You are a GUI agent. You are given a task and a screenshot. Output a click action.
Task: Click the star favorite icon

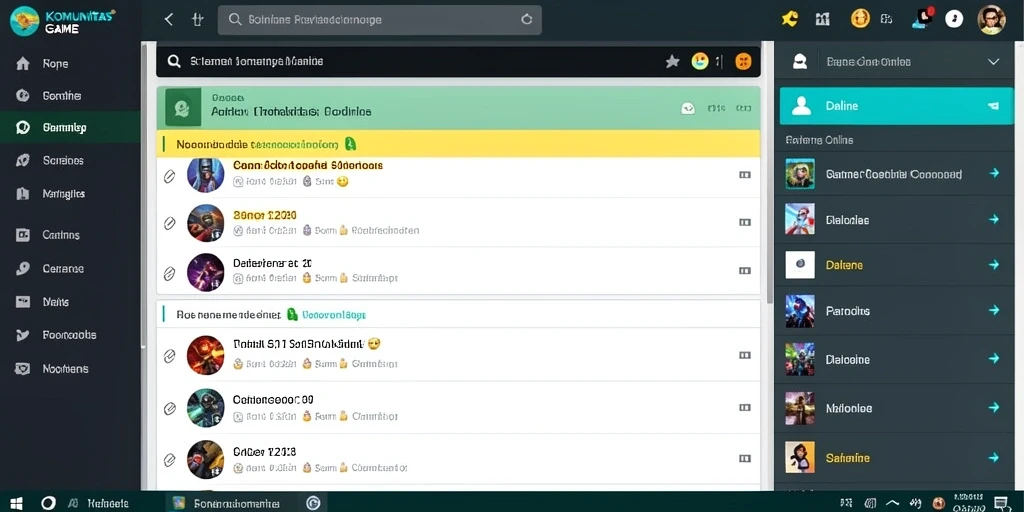(672, 61)
